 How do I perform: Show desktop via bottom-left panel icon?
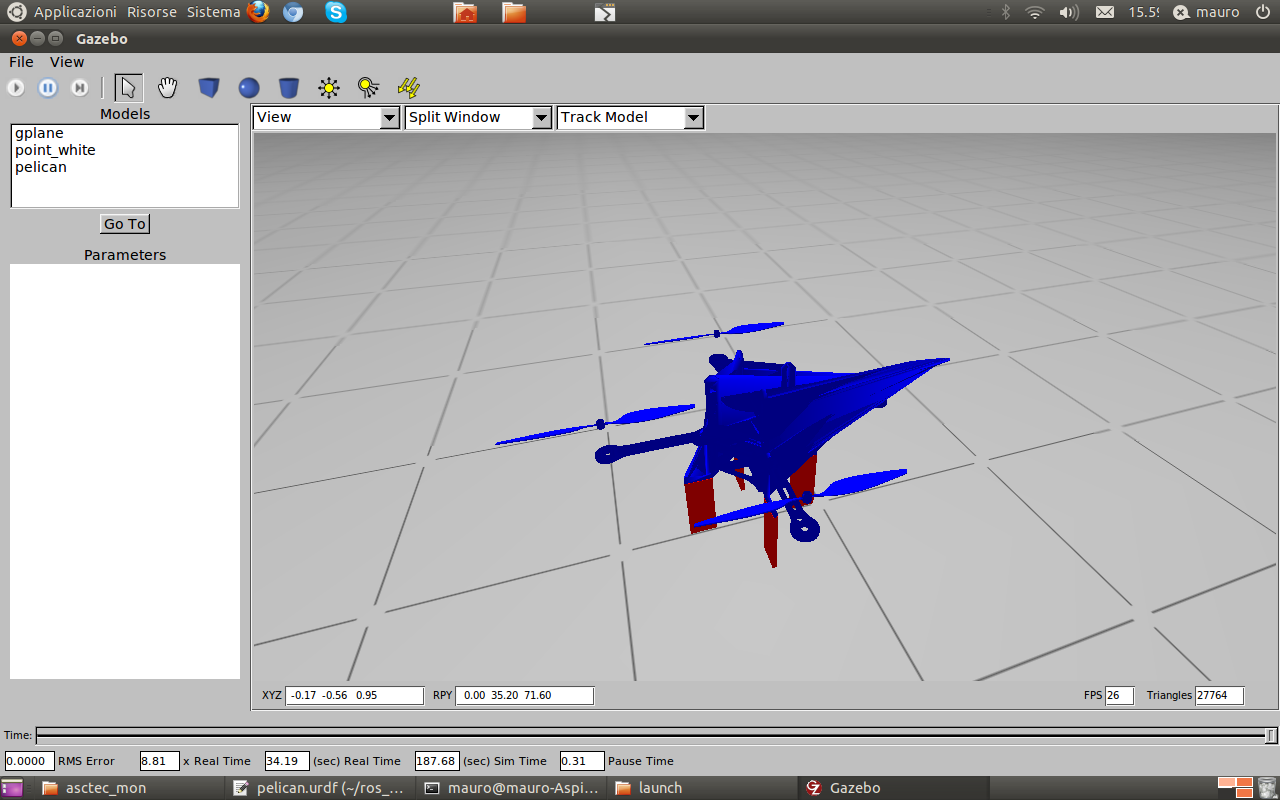[12, 788]
